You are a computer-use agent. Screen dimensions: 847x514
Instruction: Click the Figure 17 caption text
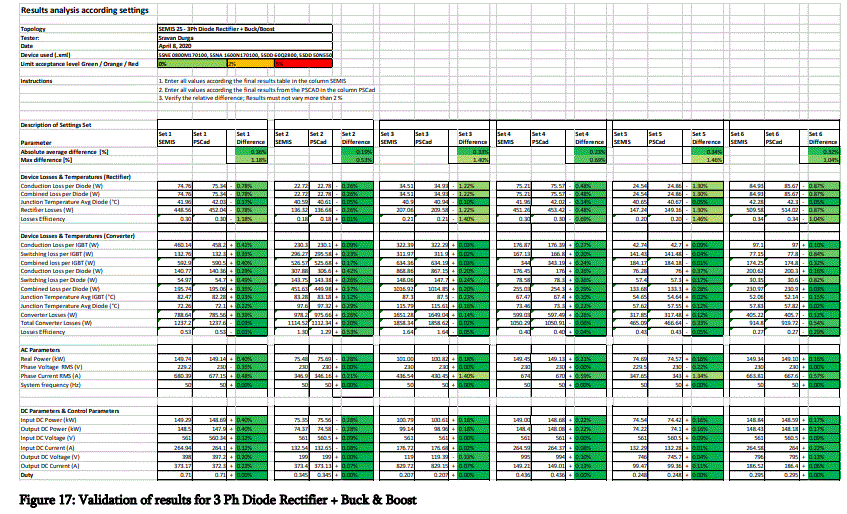tap(218, 499)
